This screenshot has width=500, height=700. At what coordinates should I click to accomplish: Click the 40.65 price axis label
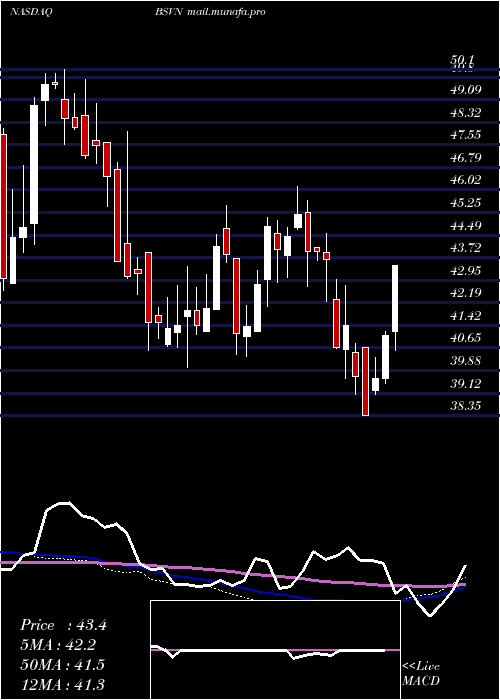(x=466, y=338)
